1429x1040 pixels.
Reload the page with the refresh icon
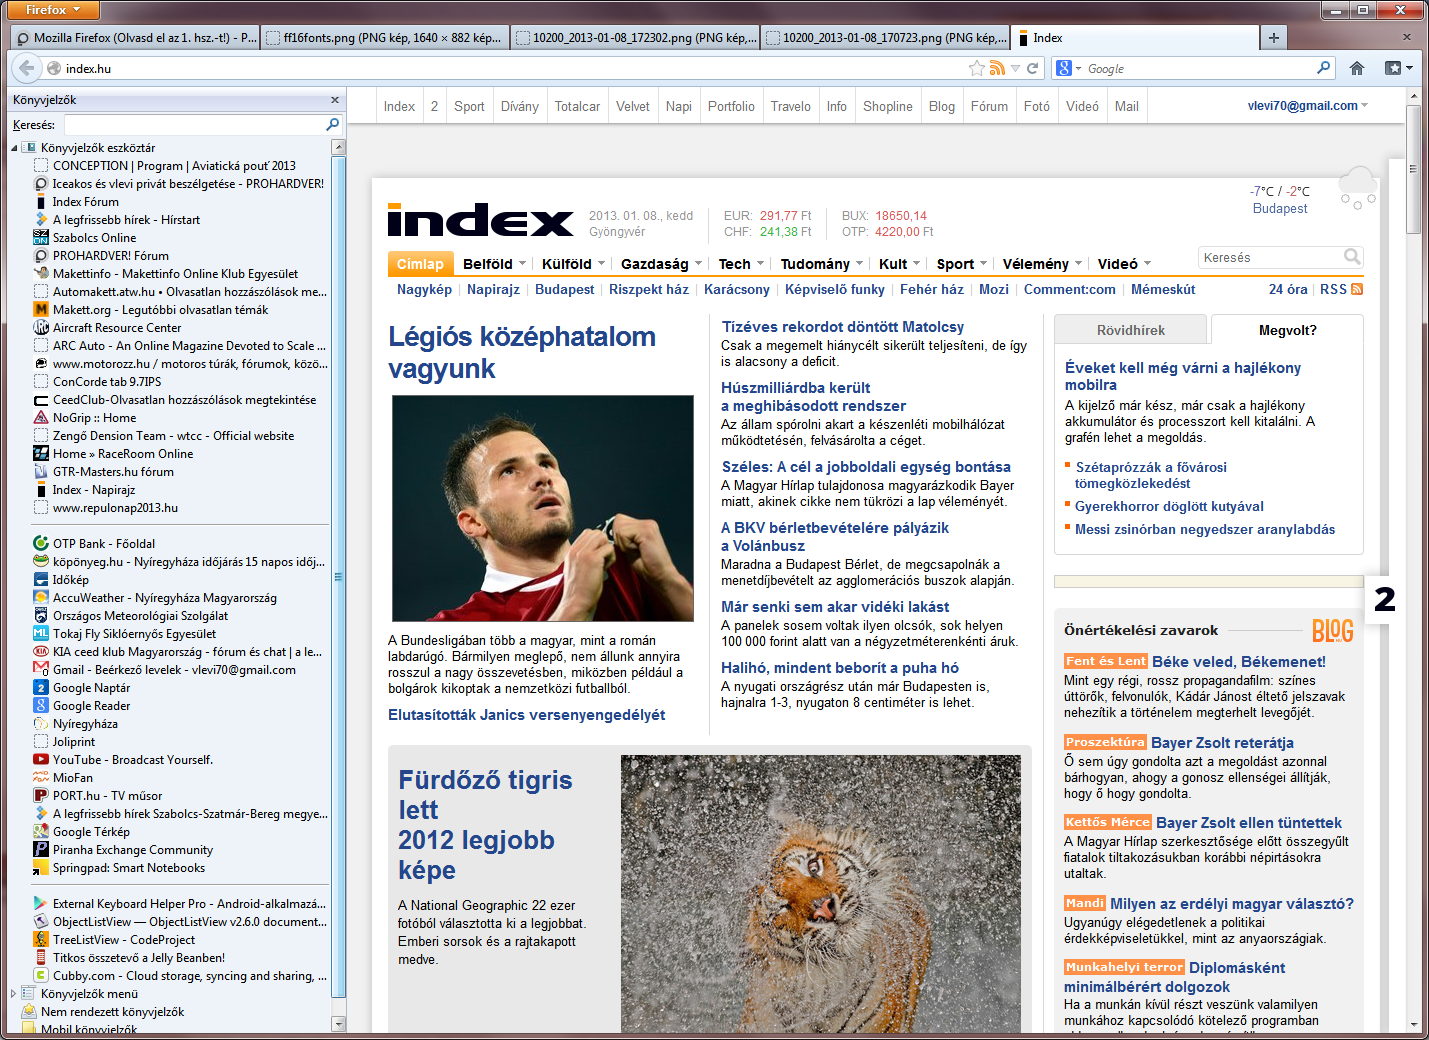point(1033,68)
